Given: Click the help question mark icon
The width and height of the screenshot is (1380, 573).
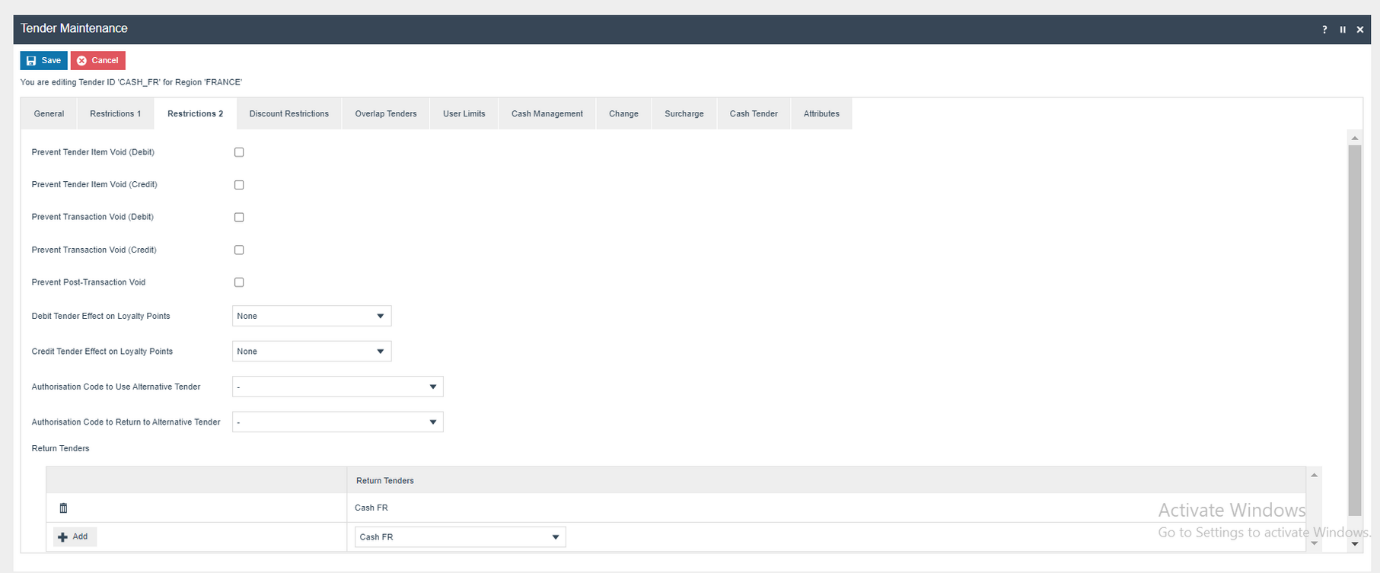Looking at the screenshot, I should coord(1325,30).
